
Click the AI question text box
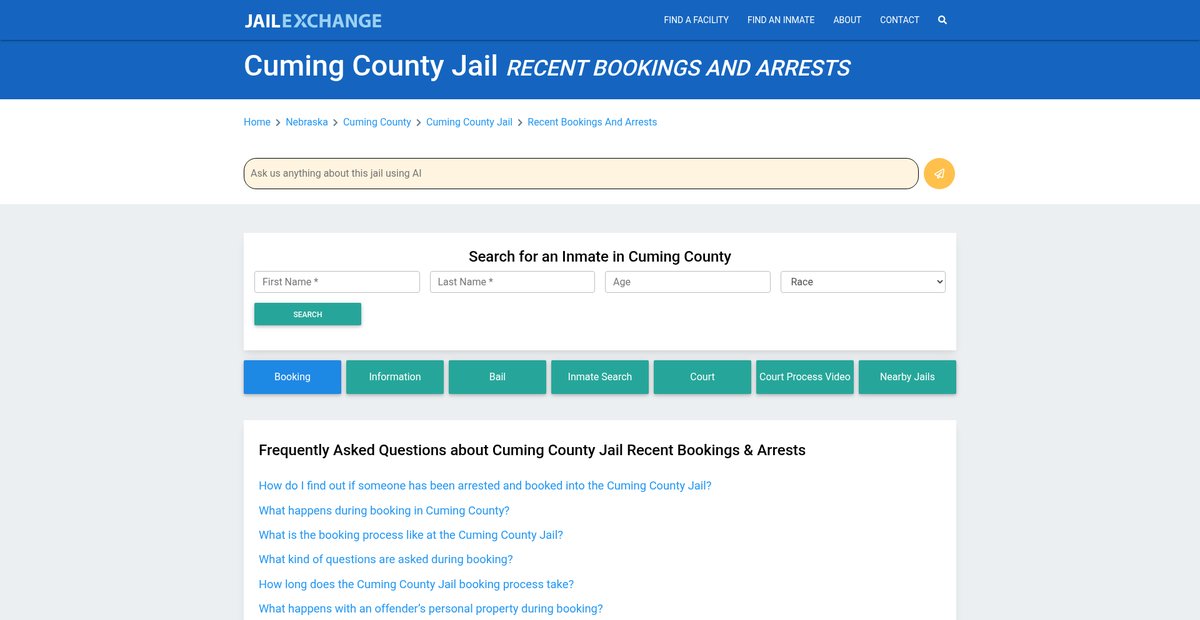click(580, 173)
